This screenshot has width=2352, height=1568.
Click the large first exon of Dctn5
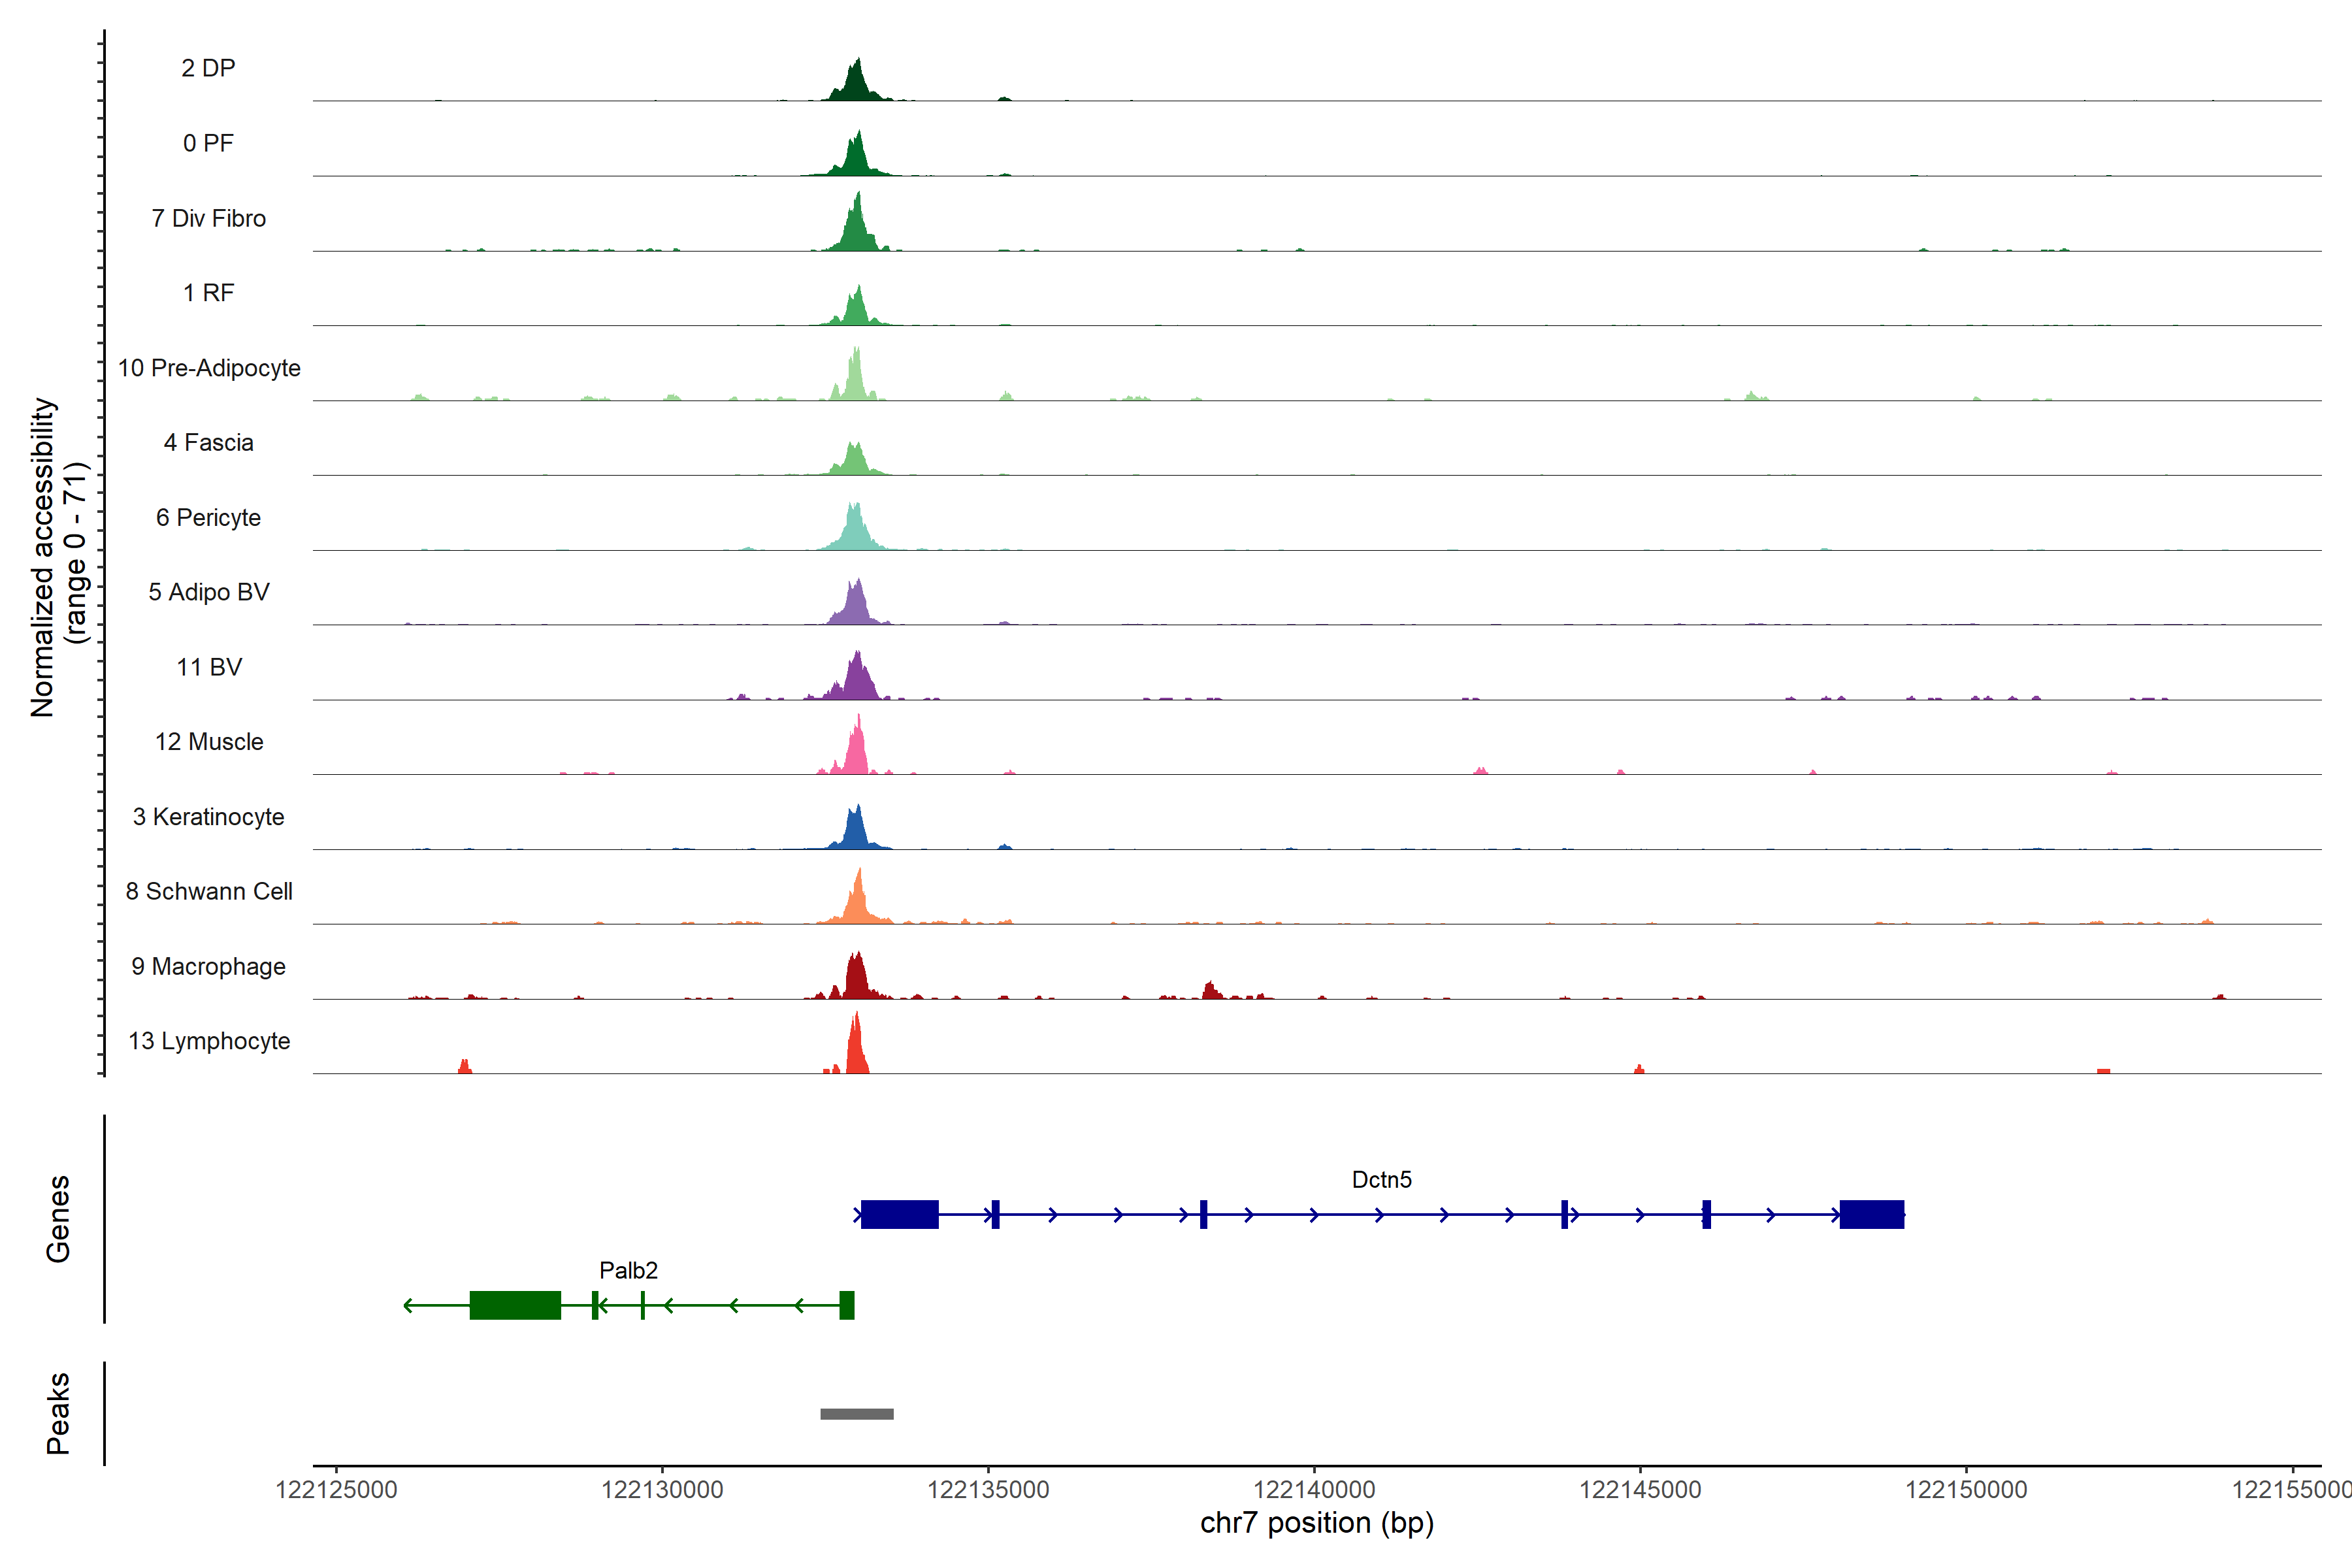[x=899, y=1214]
